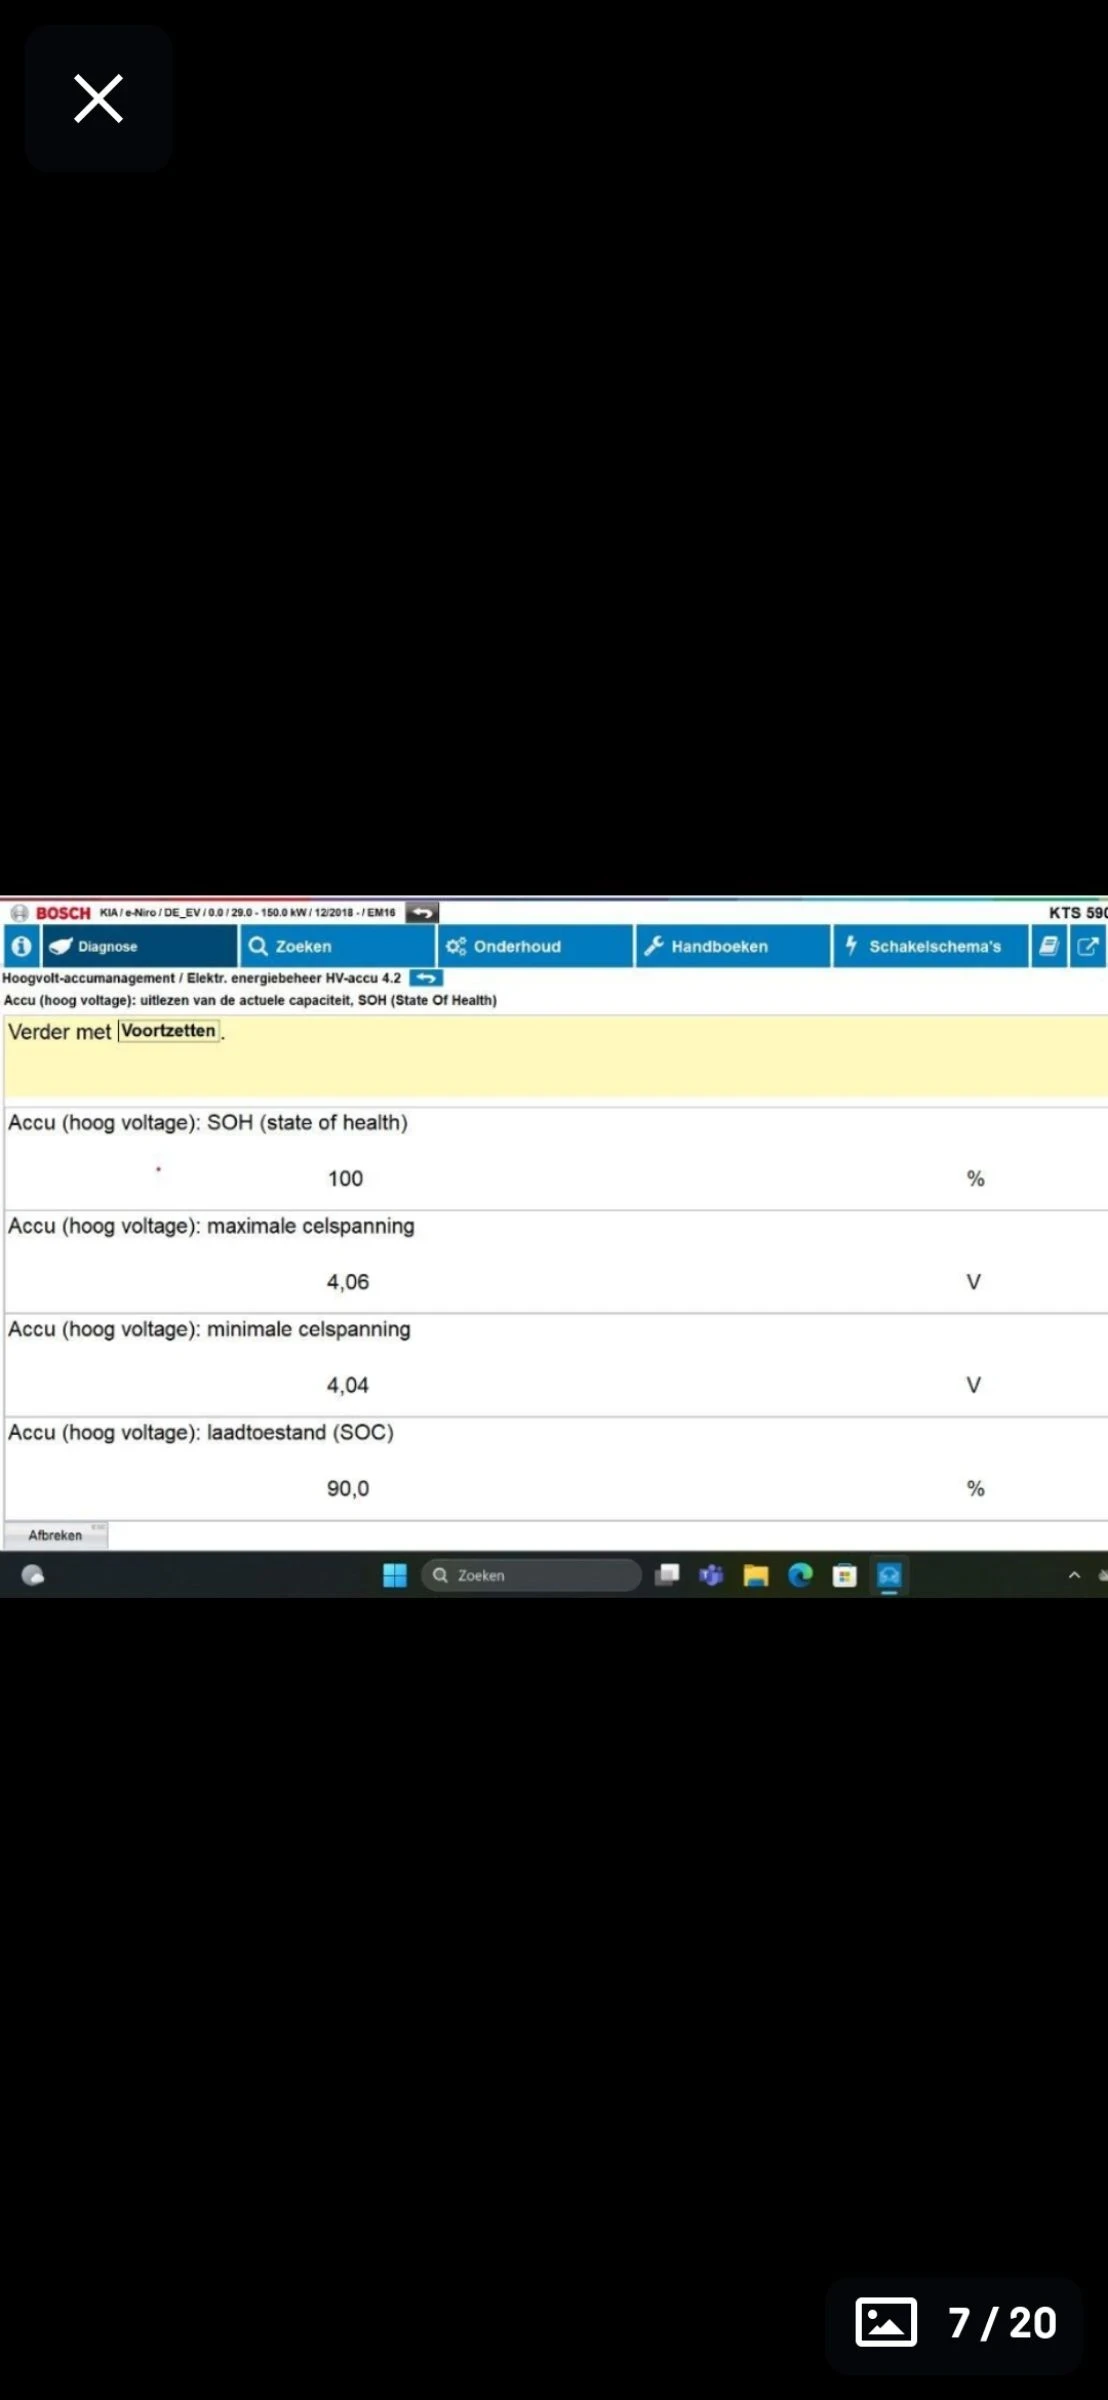
Task: Open Task View from the taskbar
Action: click(x=667, y=1575)
